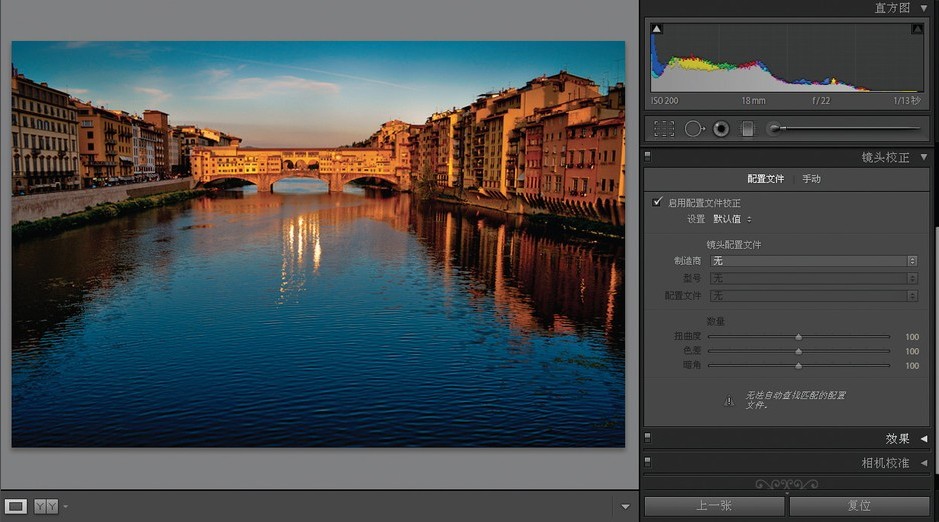
Task: Expand the 效果 panel
Action: (924, 439)
